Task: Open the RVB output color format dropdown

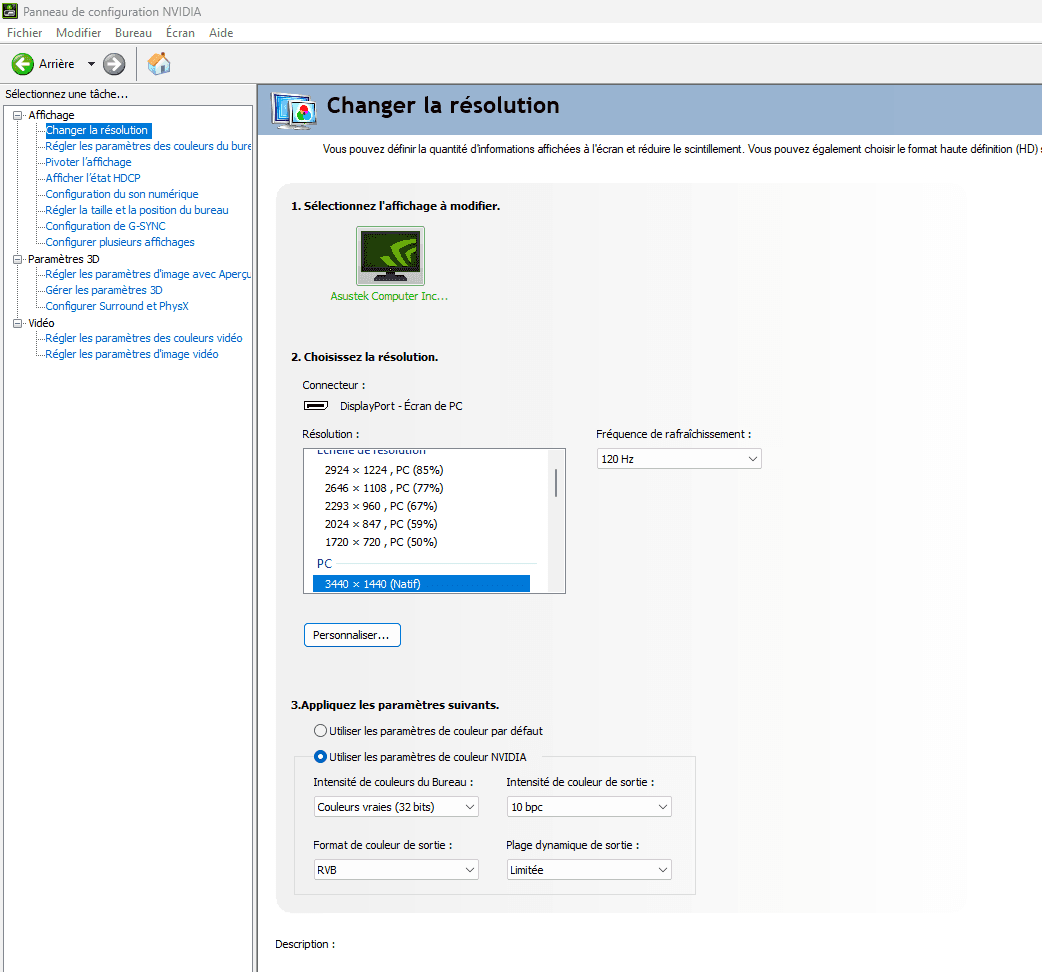Action: [396, 870]
